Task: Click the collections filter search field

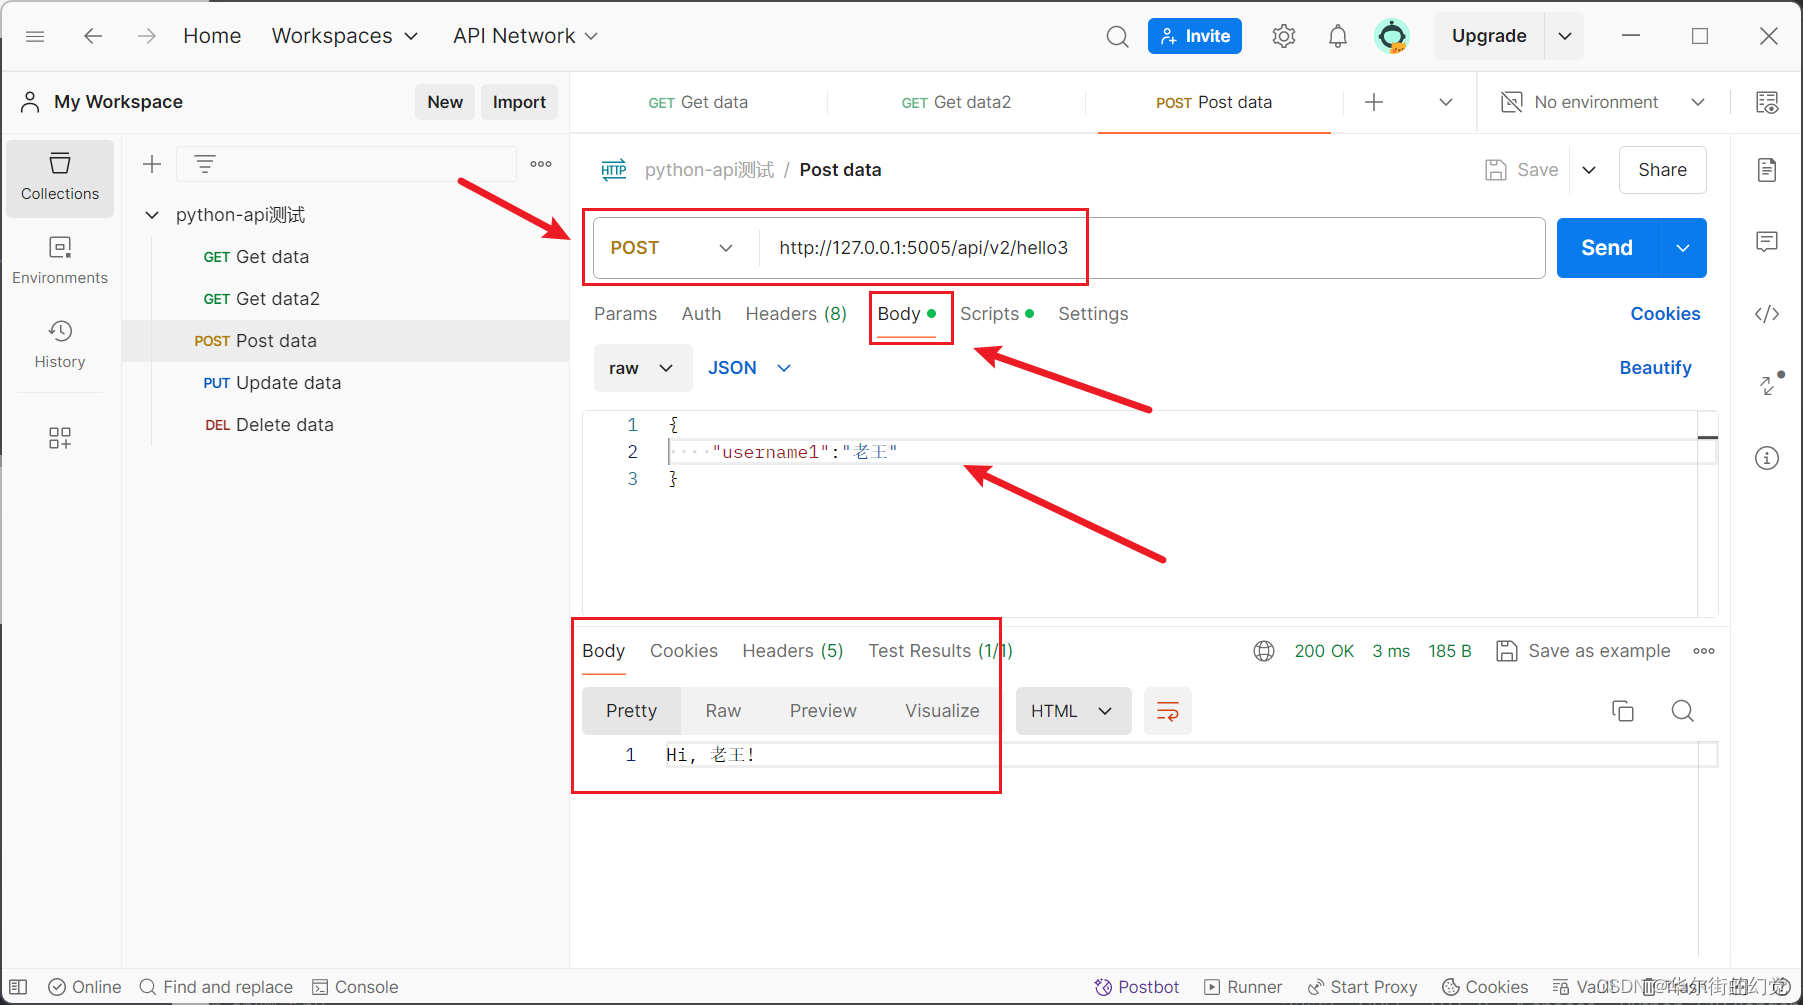Action: point(346,164)
